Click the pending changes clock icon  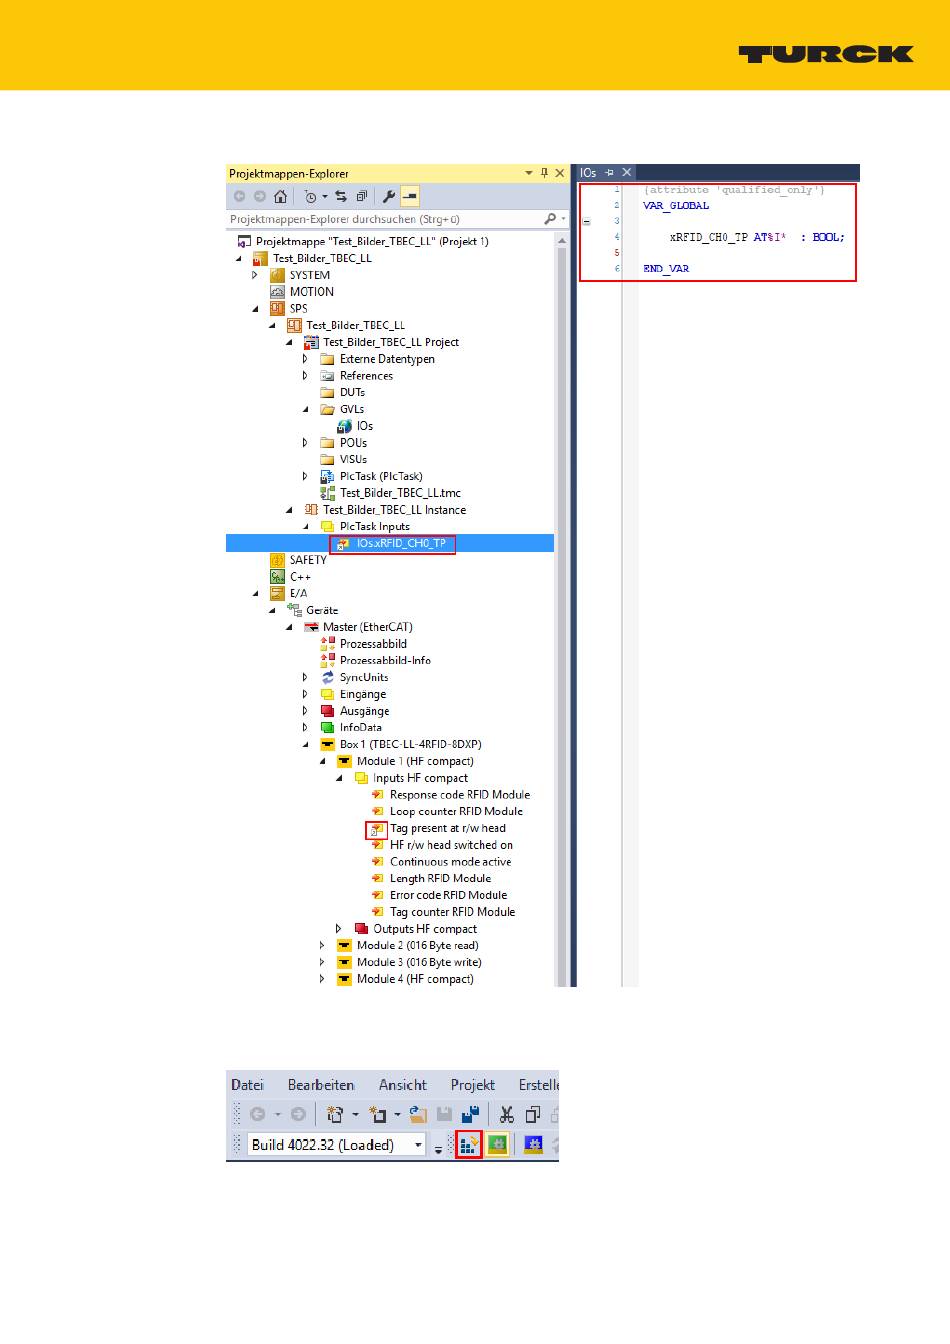pyautogui.click(x=310, y=196)
